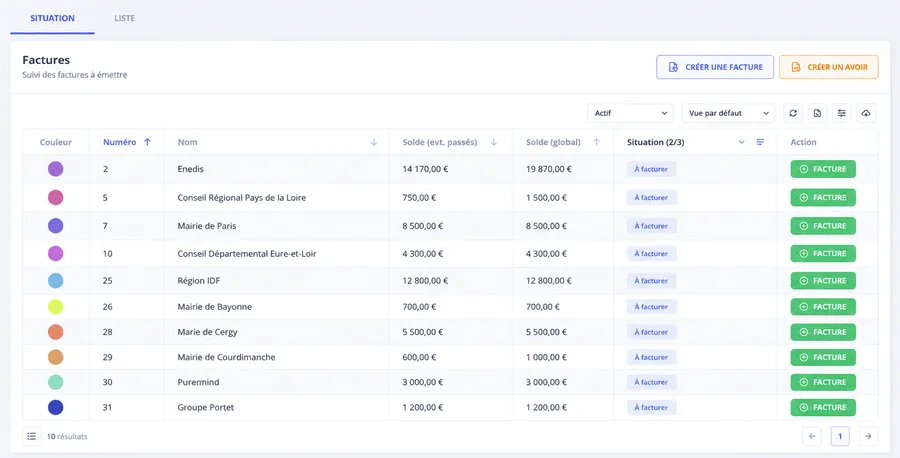This screenshot has width=900, height=458.
Task: Go to previous page arrow
Action: (x=812, y=437)
